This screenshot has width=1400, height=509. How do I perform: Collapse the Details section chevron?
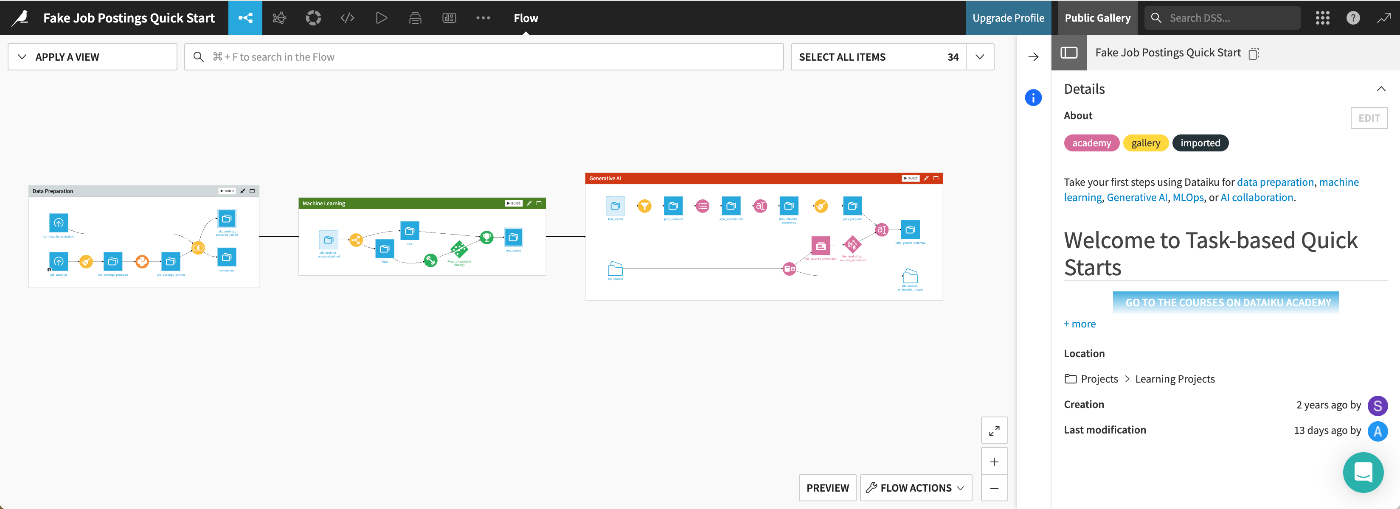[x=1381, y=89]
